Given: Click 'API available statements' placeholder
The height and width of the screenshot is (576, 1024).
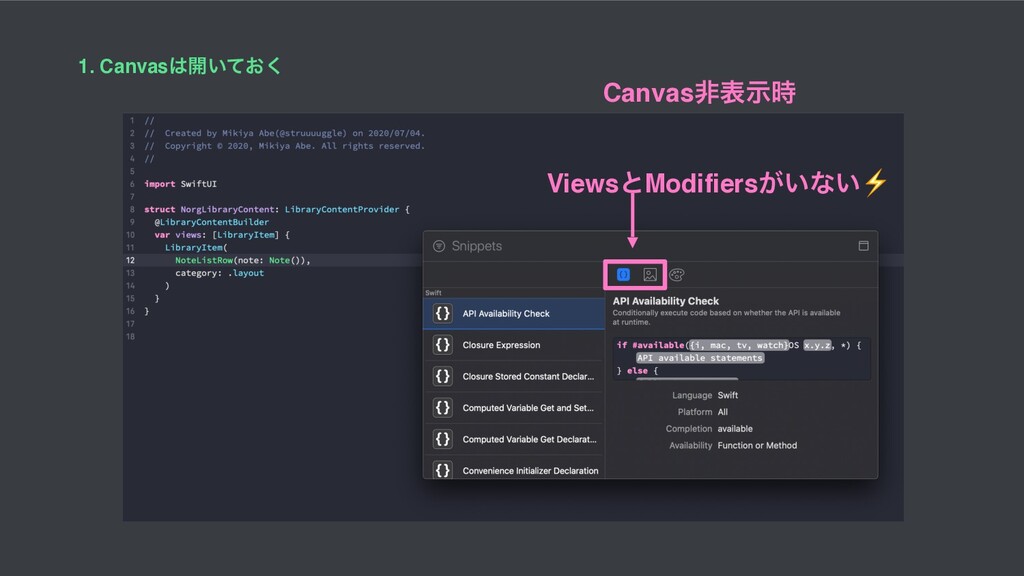Looking at the screenshot, I should click(x=700, y=358).
